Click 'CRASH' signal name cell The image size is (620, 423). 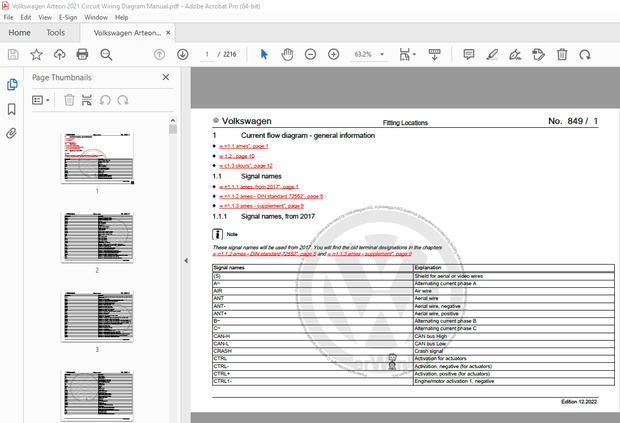[x=312, y=351]
